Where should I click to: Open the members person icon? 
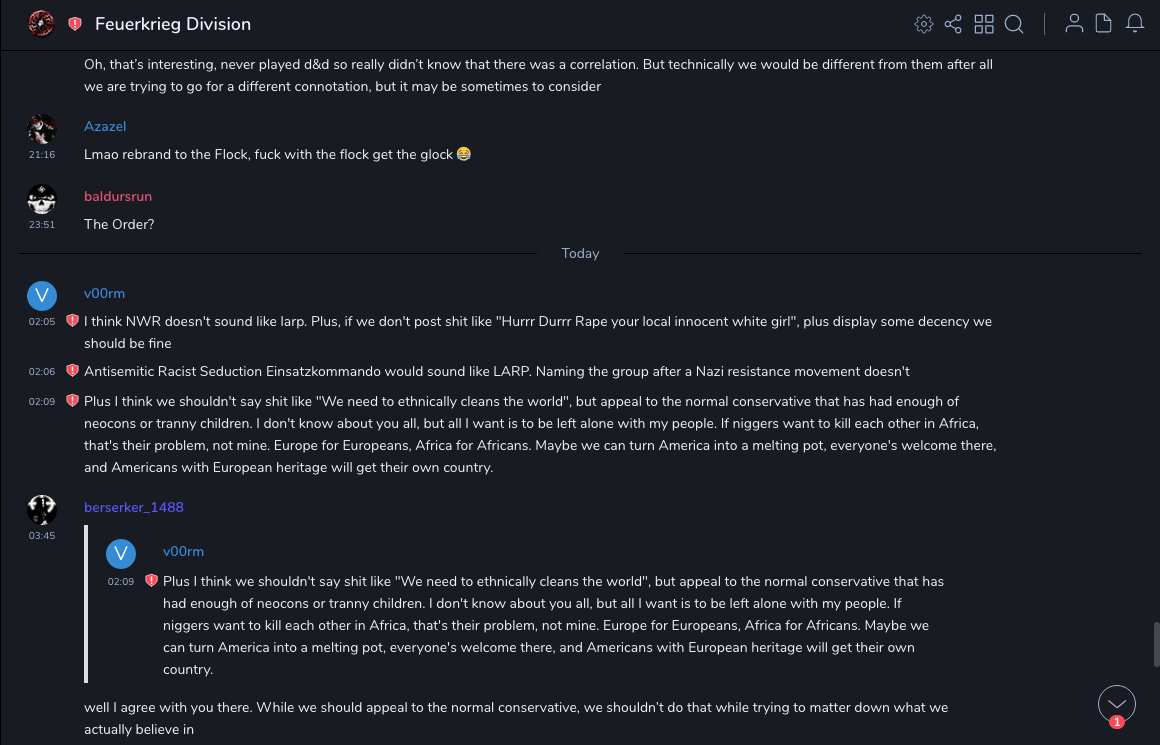(1074, 24)
